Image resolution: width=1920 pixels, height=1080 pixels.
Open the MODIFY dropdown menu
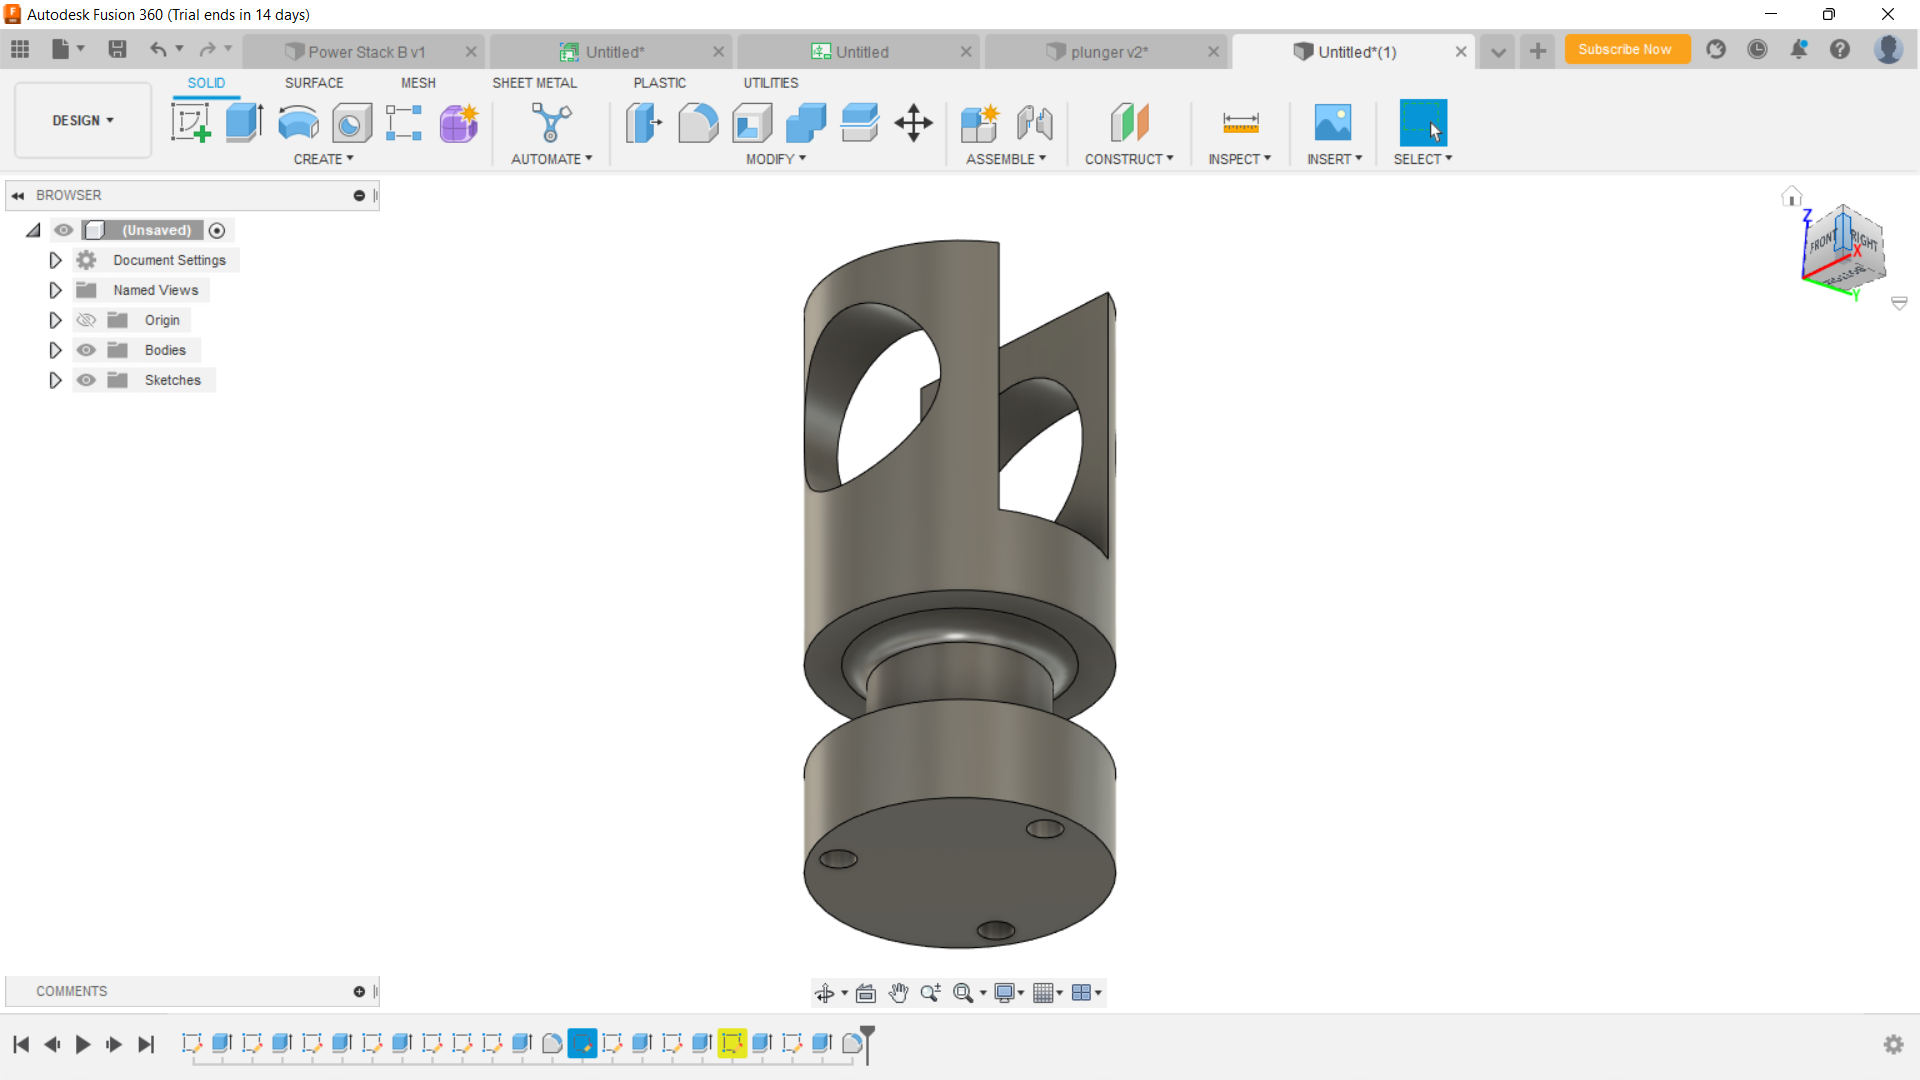click(x=775, y=159)
